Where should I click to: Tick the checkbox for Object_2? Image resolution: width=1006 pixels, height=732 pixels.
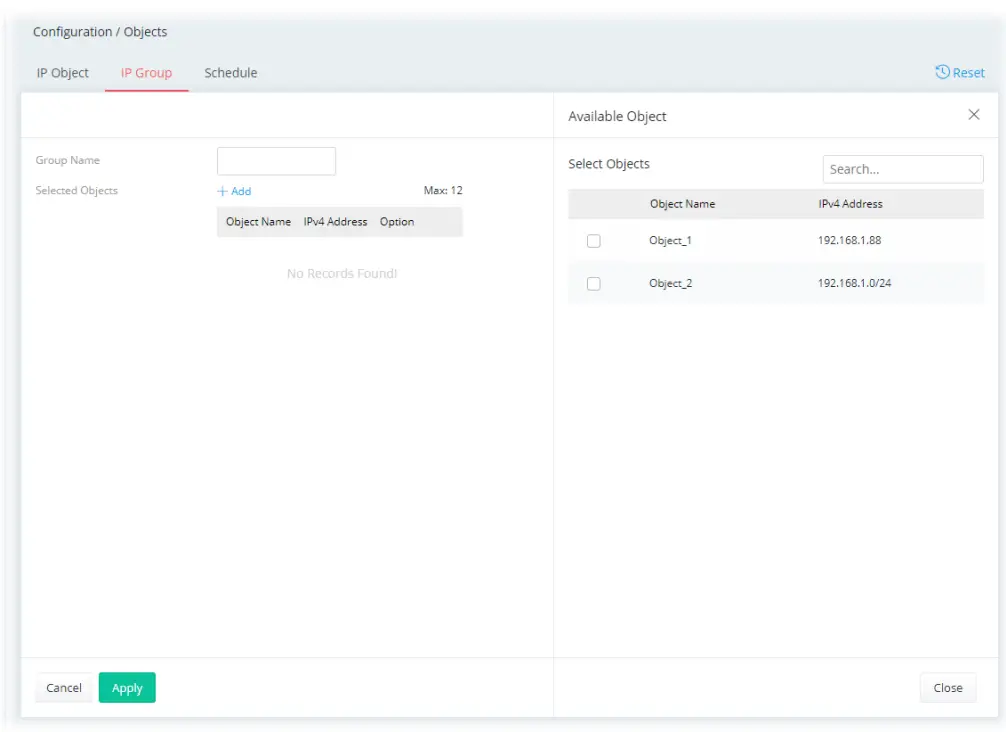coord(593,284)
